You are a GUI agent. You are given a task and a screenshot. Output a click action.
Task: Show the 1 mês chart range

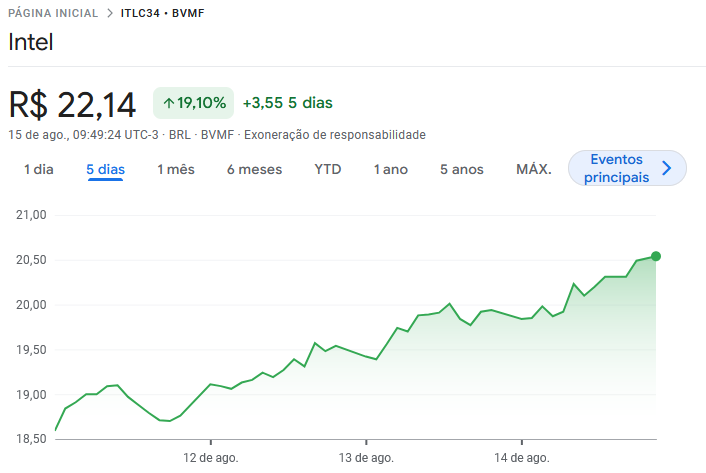tap(176, 169)
